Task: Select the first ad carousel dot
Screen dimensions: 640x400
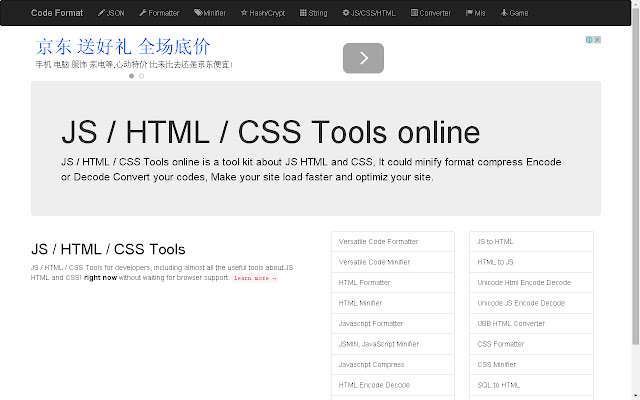Action: [131, 76]
